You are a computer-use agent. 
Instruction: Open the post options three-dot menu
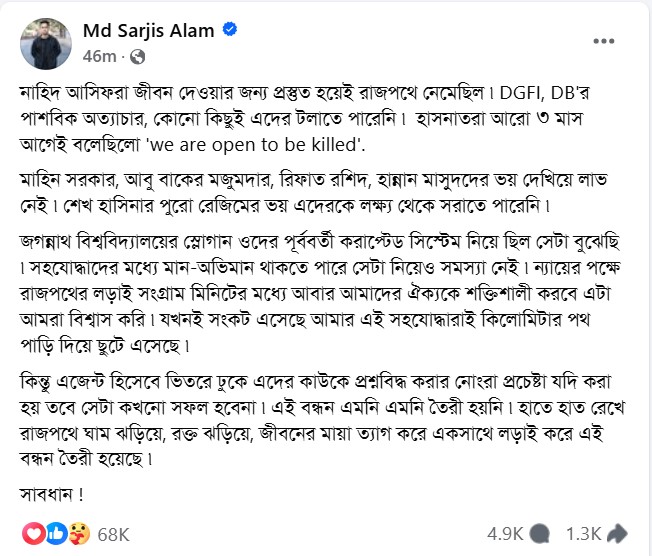click(604, 41)
